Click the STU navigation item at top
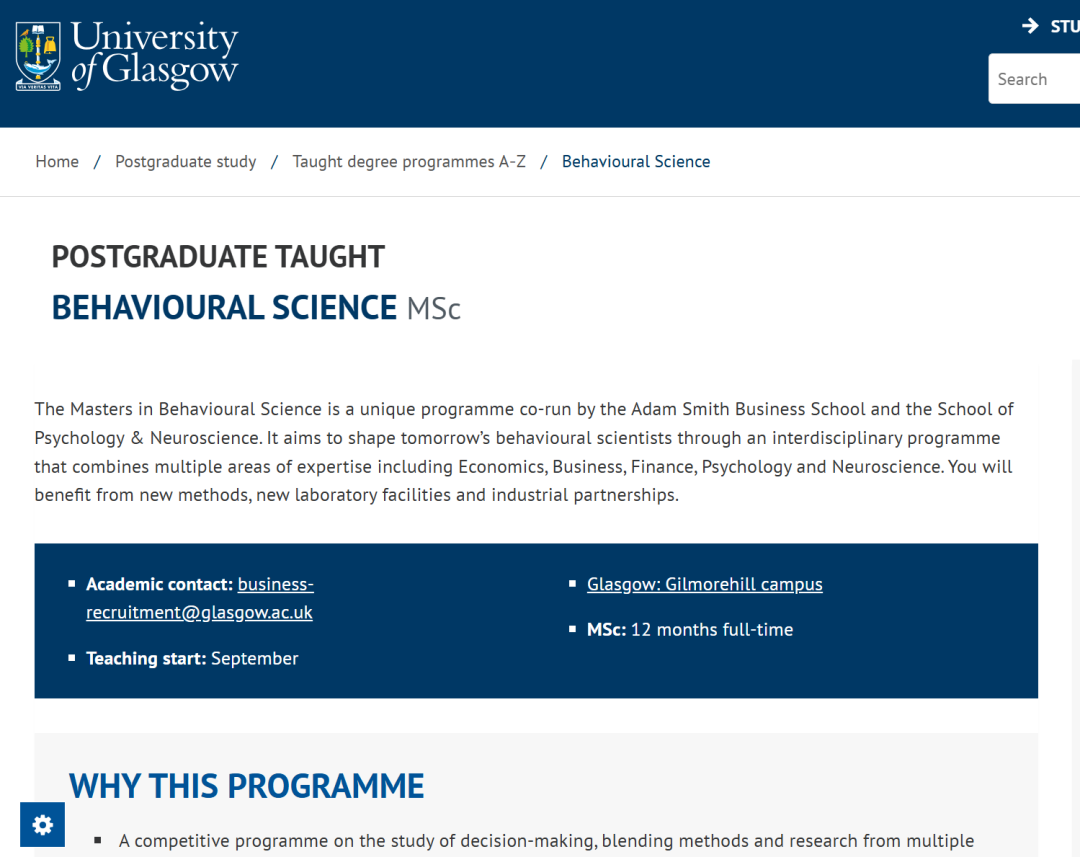The width and height of the screenshot is (1080, 857). point(1064,27)
